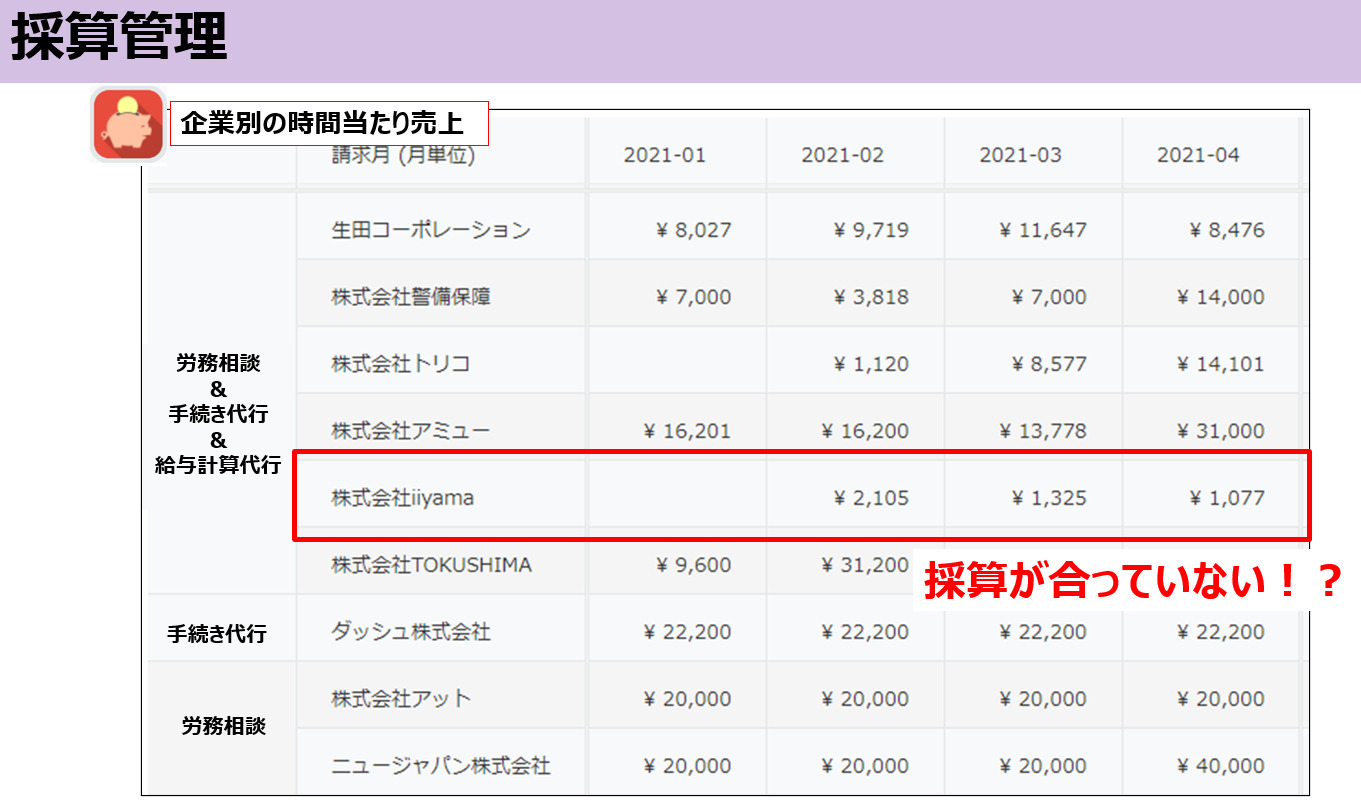This screenshot has width=1361, height=802.
Task: Click 株式会社アット's 2021-01 value ¥ 20,000
Action: [688, 699]
